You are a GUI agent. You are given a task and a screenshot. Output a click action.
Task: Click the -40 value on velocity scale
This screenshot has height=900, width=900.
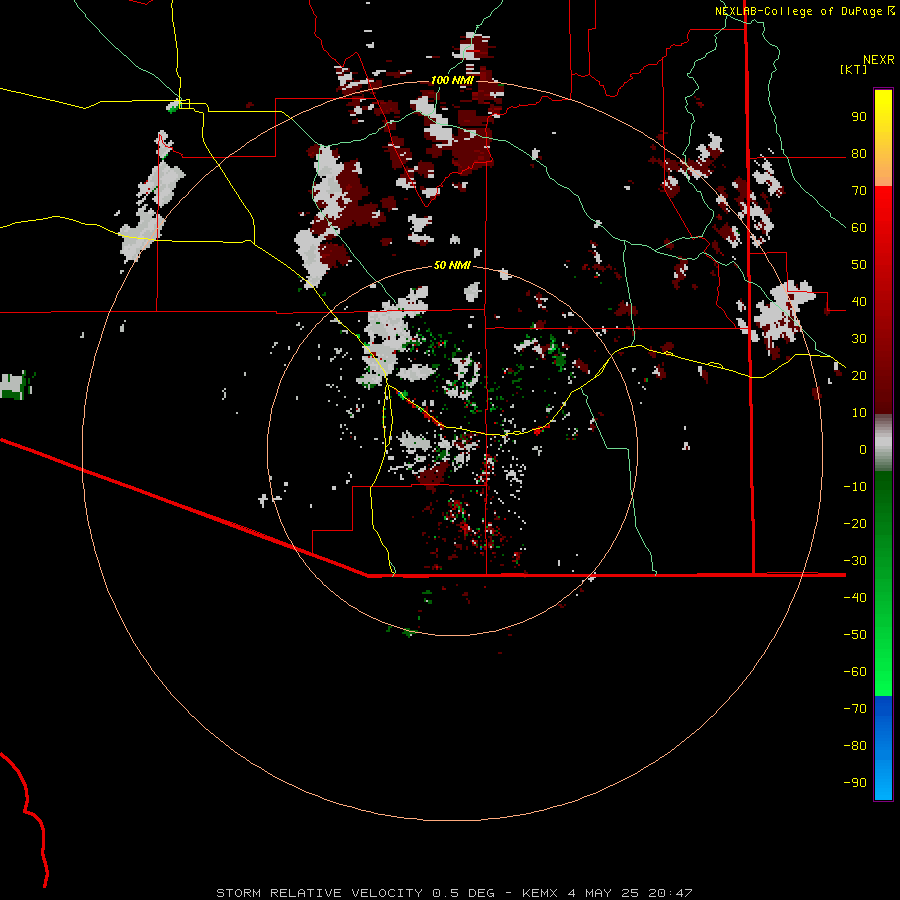855,598
